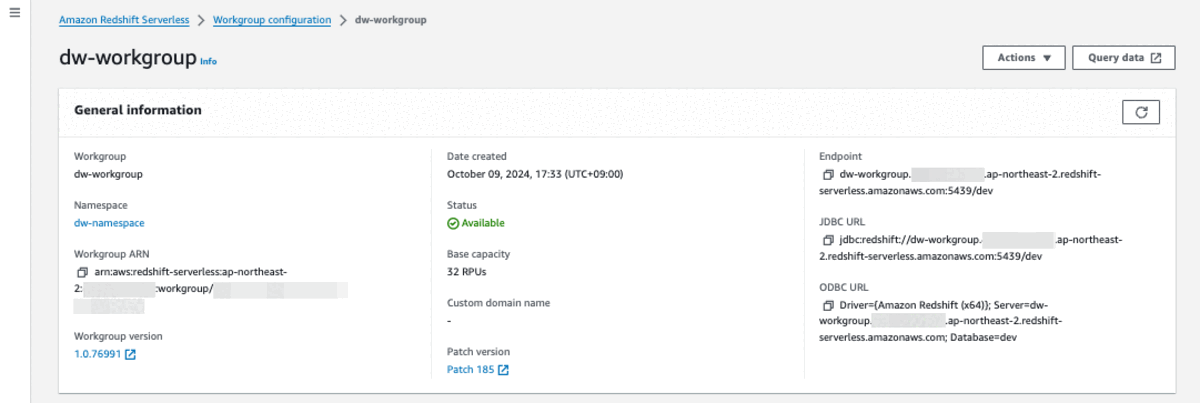1200x403 pixels.
Task: Copy the ODBC URL
Action: click(827, 305)
